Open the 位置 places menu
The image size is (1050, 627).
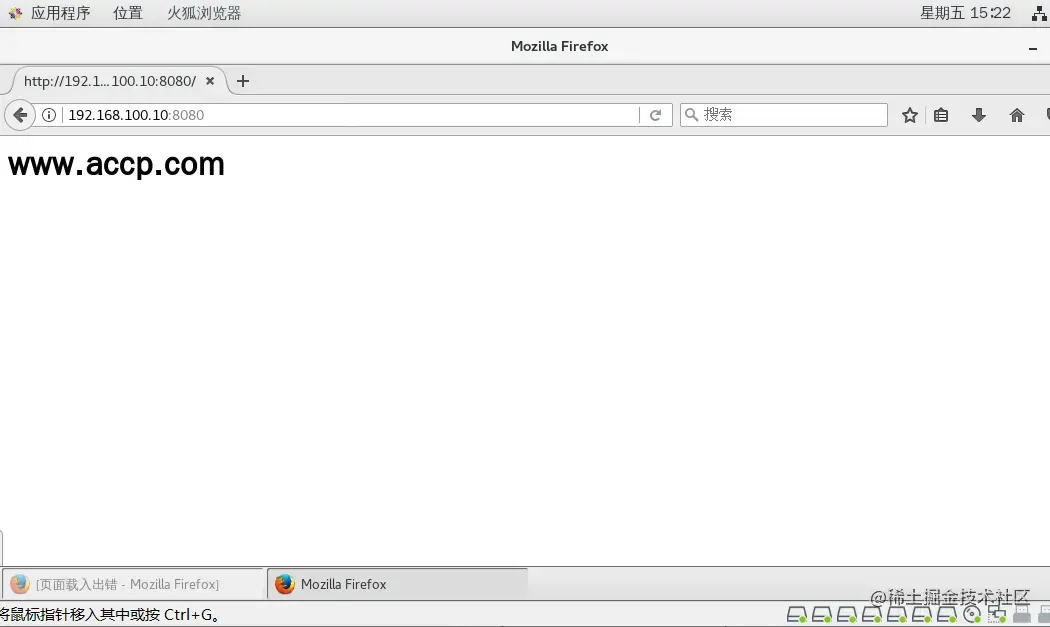click(x=128, y=13)
